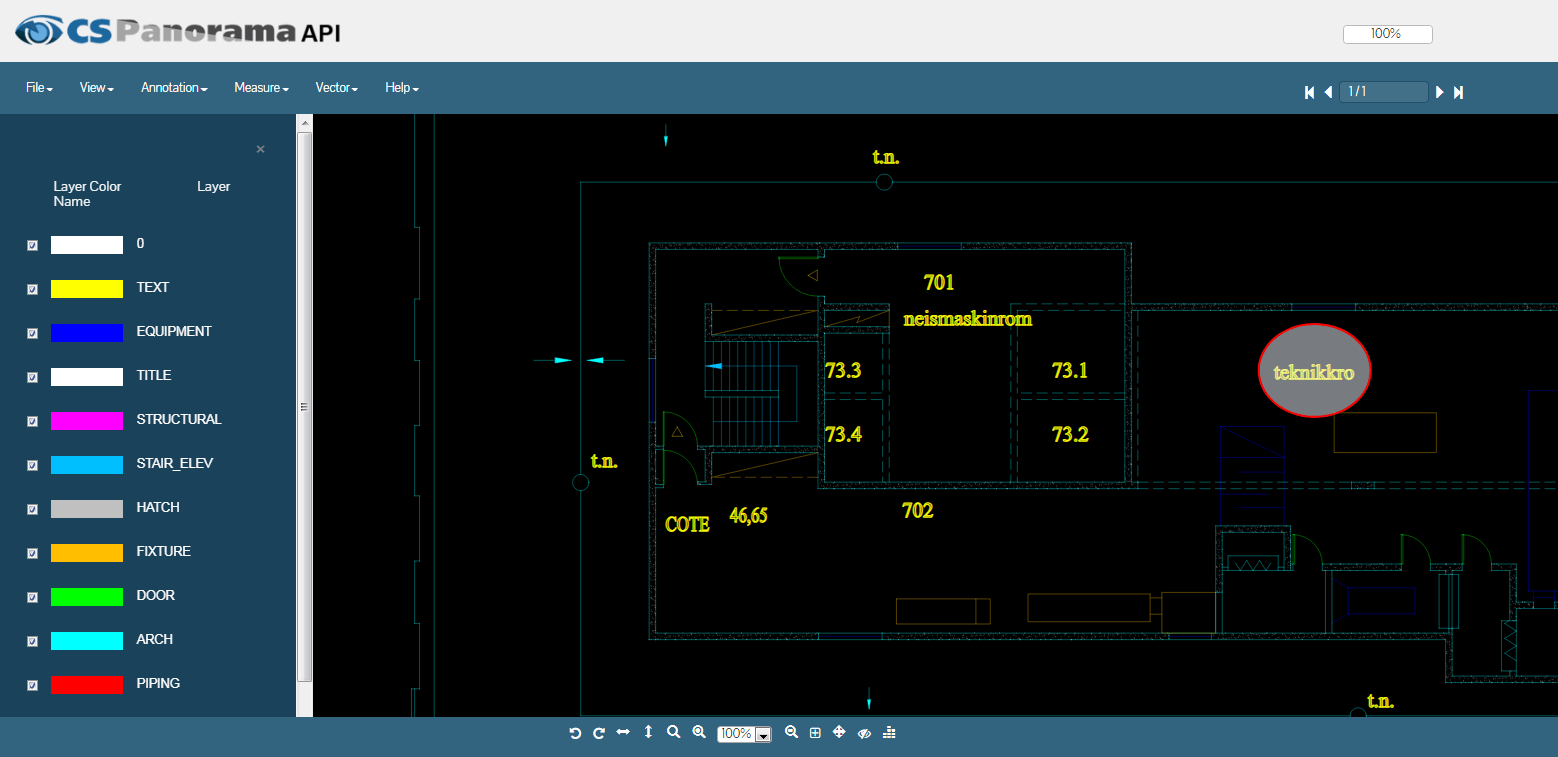Expand the Measure dropdown menu
This screenshot has width=1558, height=757.
pos(261,88)
